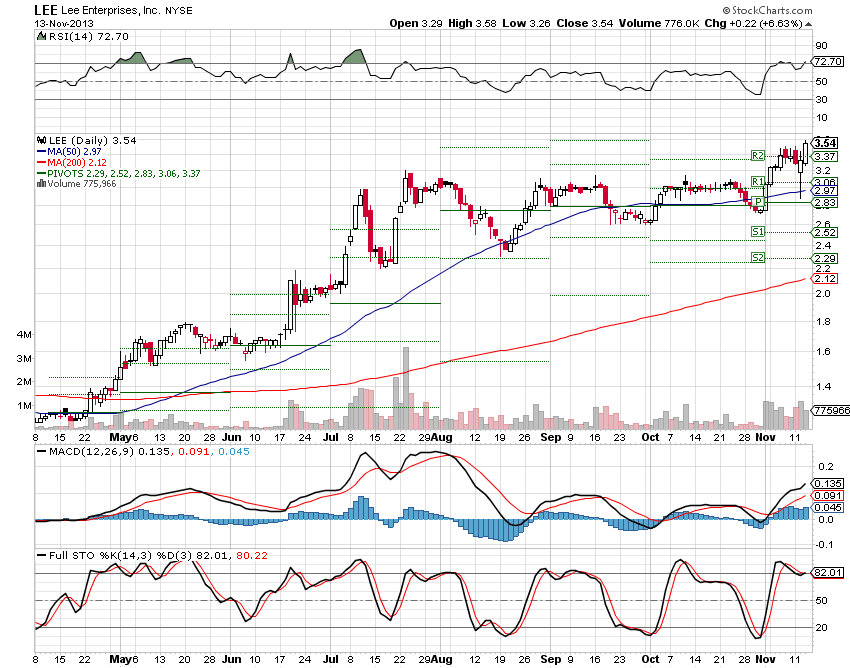The image size is (850, 668).
Task: Click the volume bars icon in legend
Action: point(41,184)
